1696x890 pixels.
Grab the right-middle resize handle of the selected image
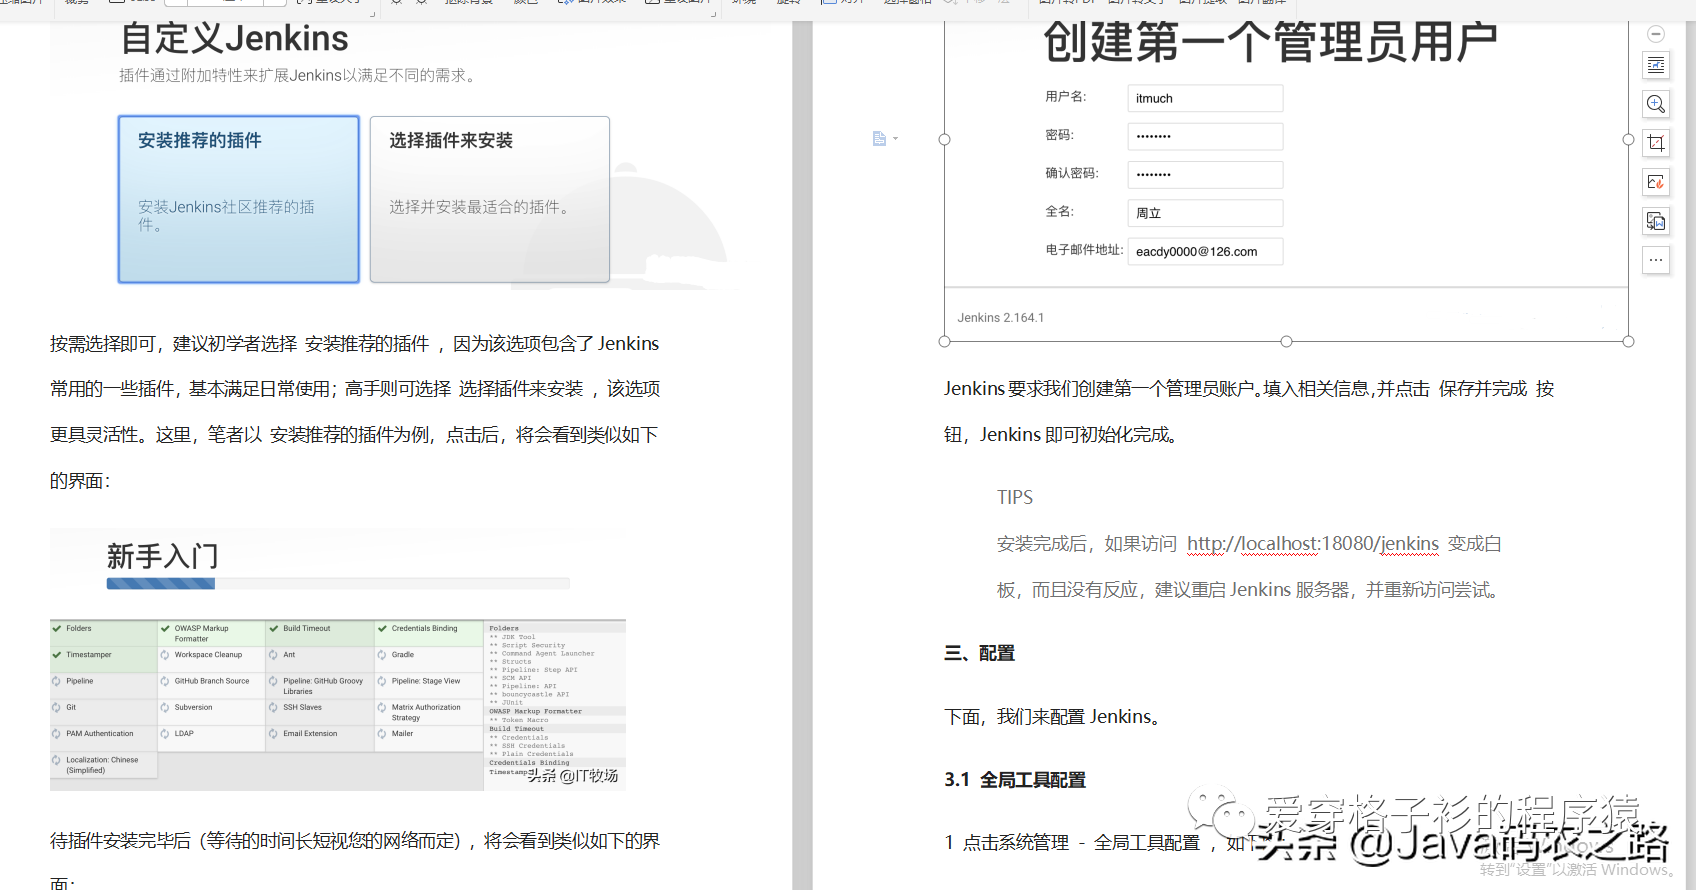point(1628,139)
